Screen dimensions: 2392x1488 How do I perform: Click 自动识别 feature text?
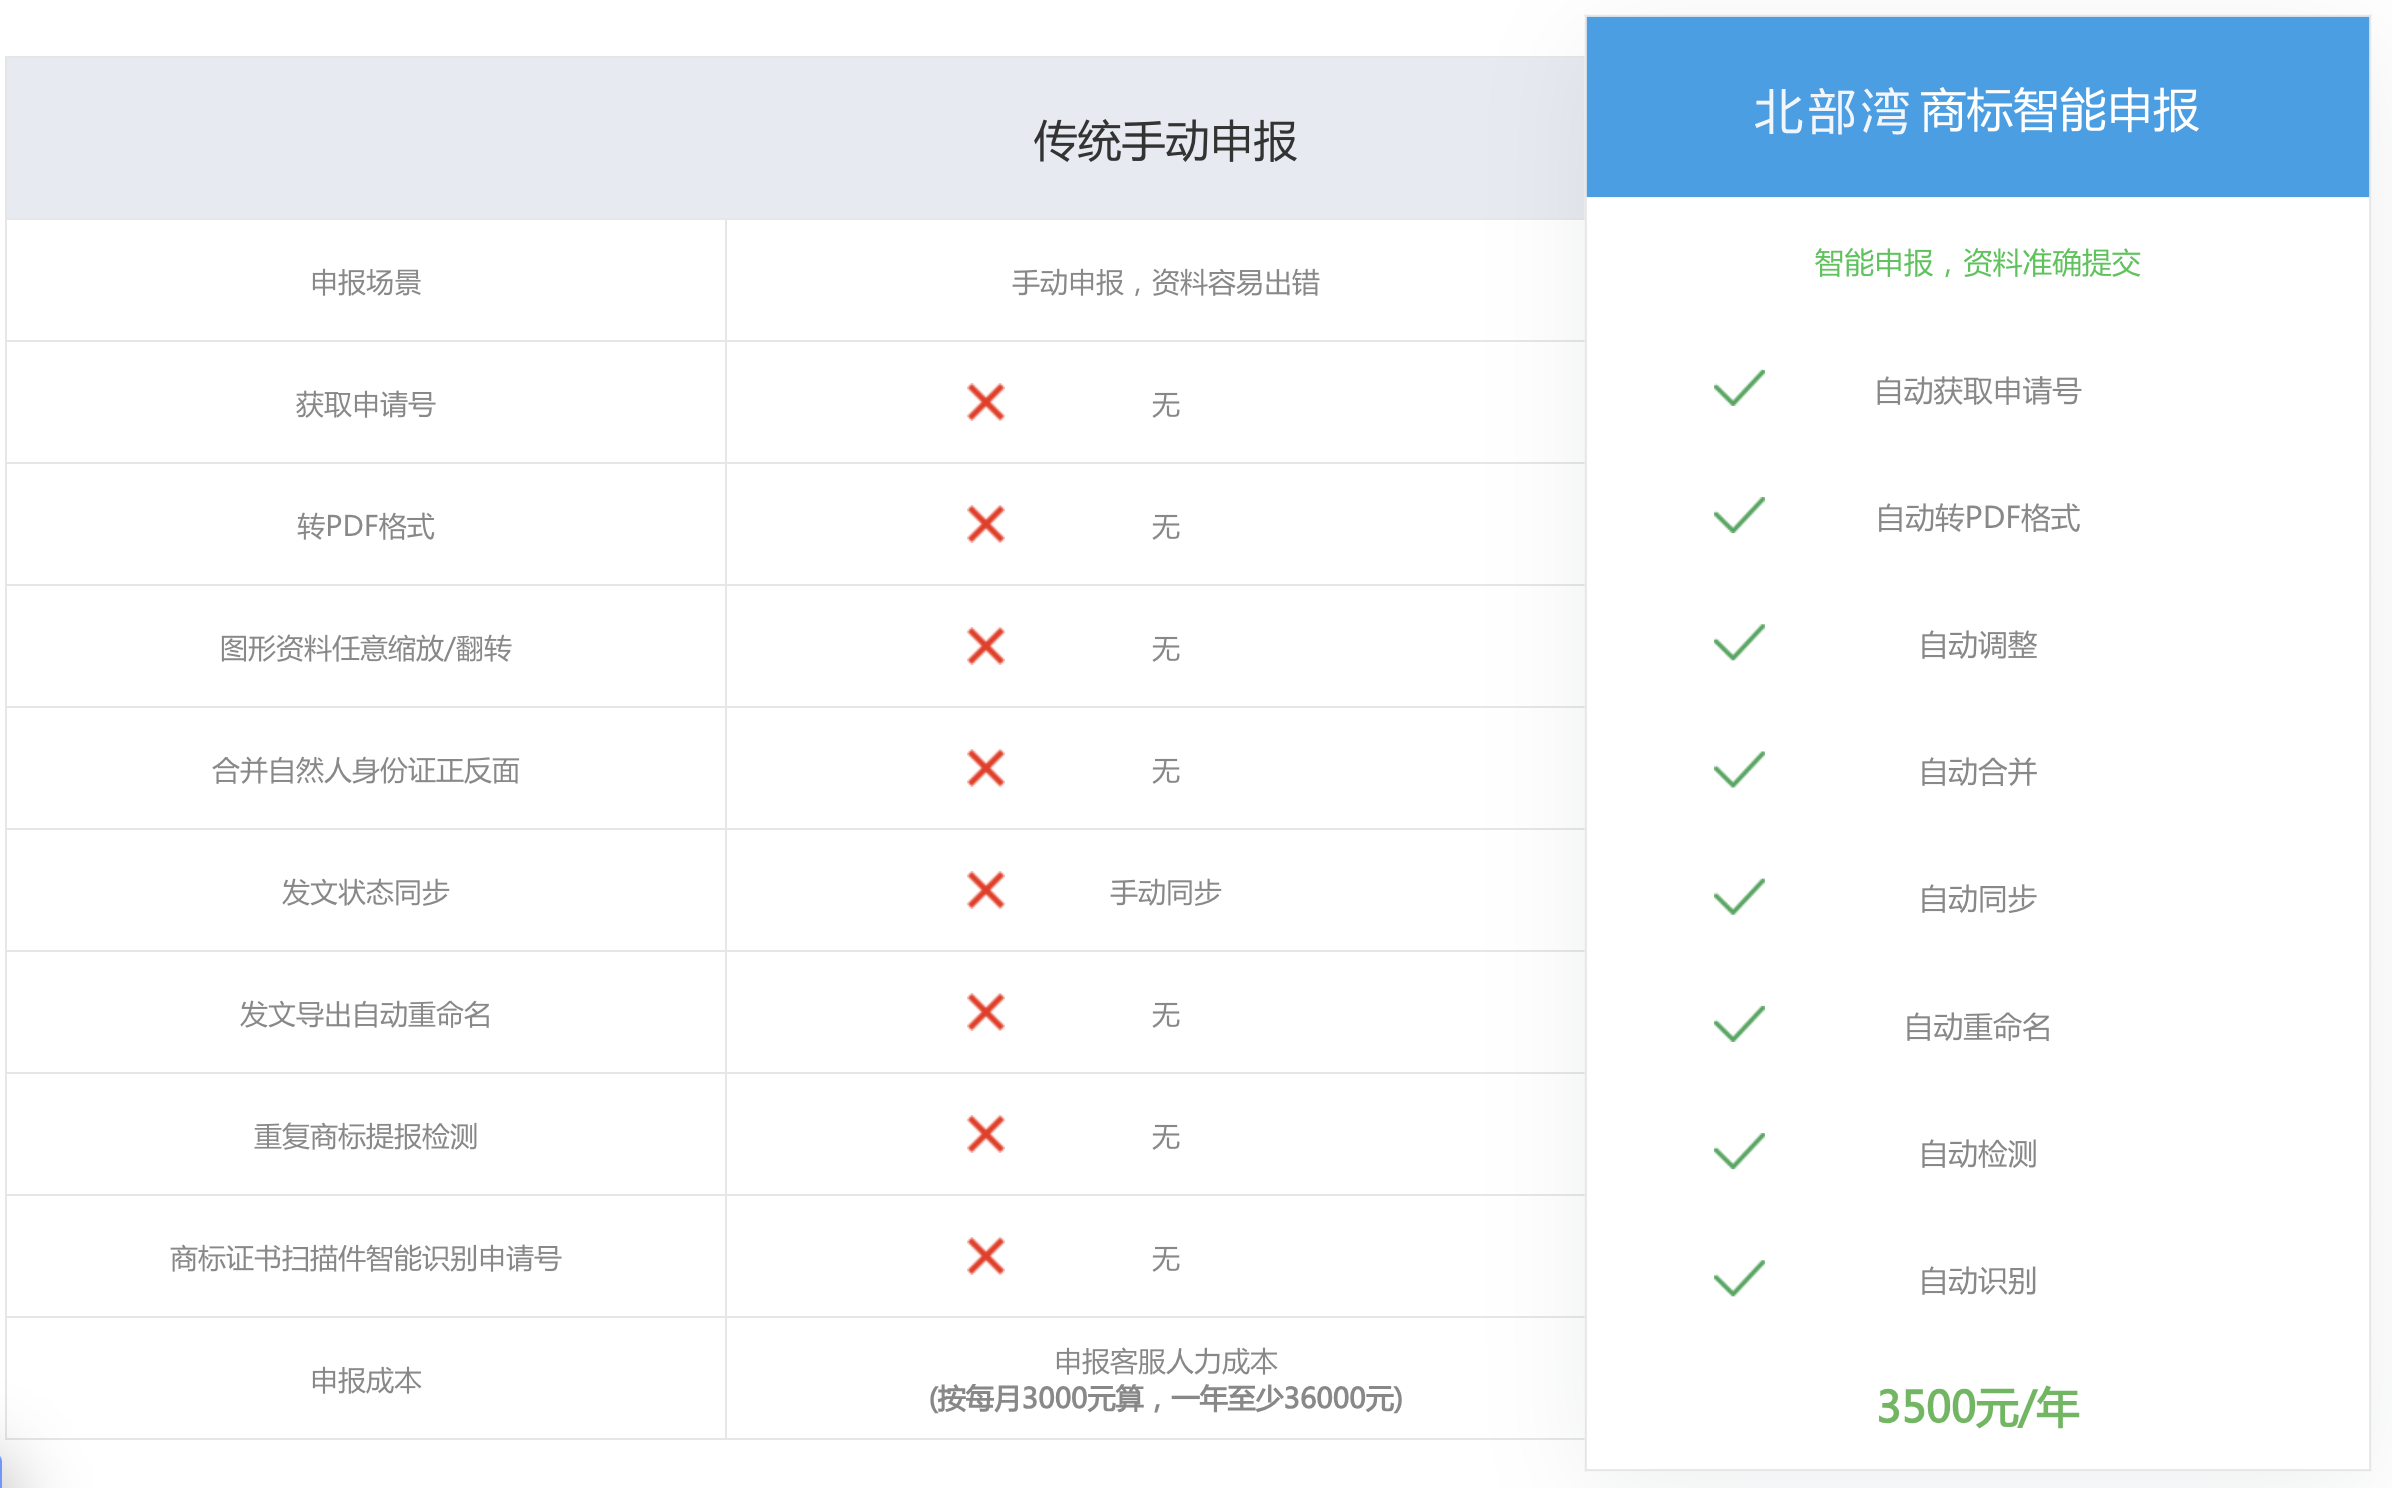pos(1977,1281)
